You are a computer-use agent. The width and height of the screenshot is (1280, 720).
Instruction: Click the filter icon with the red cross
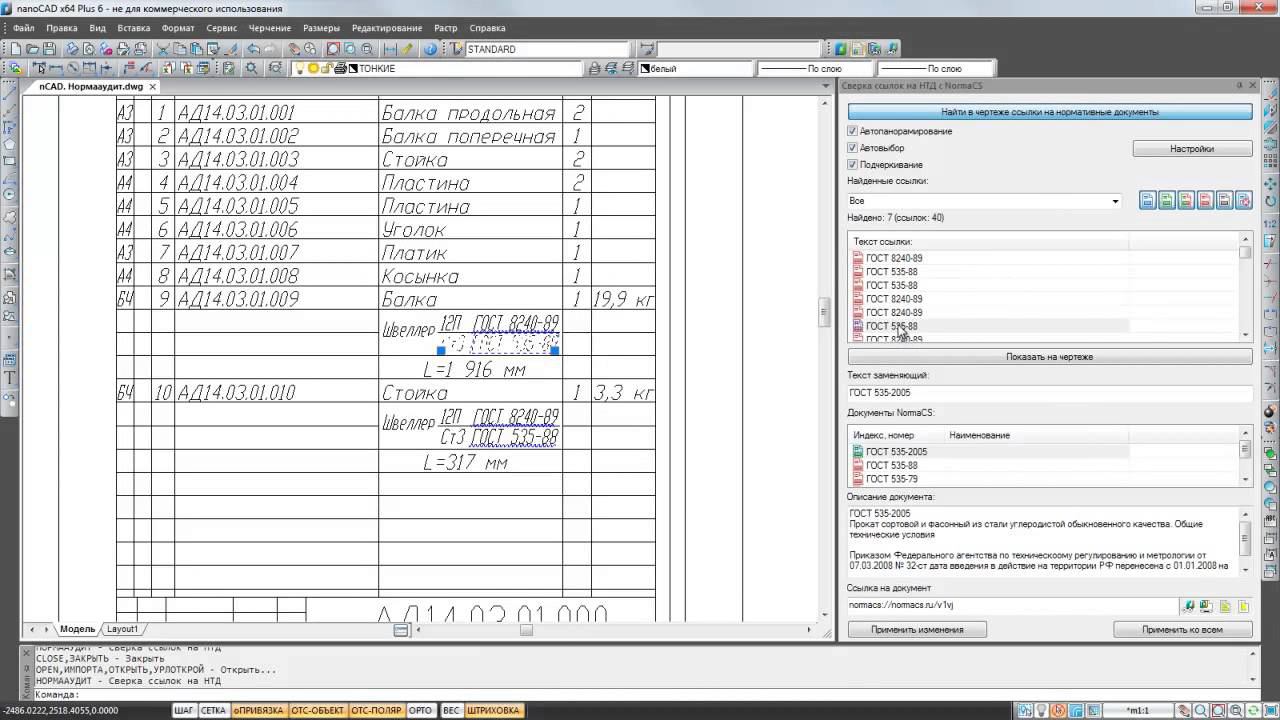(x=1244, y=201)
